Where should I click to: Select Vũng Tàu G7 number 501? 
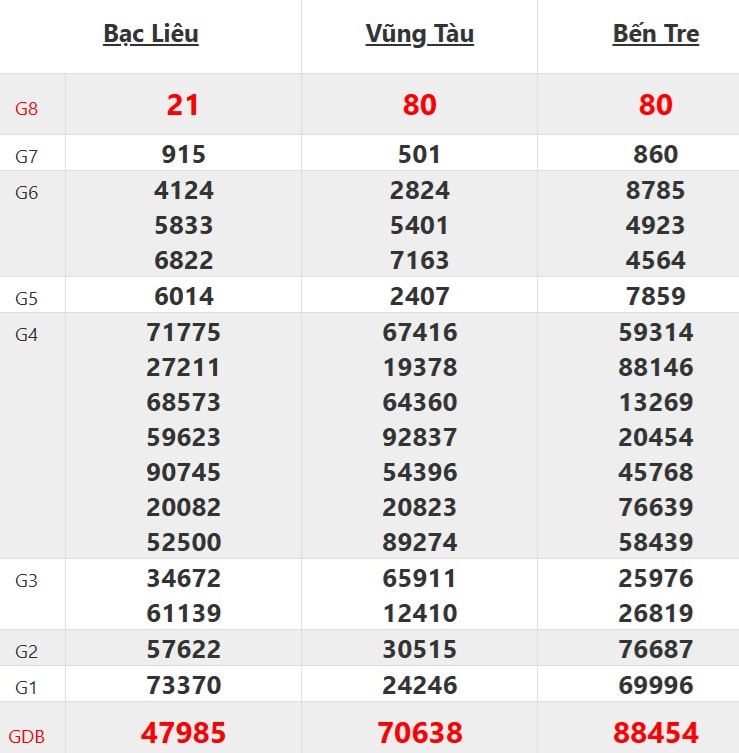[419, 154]
